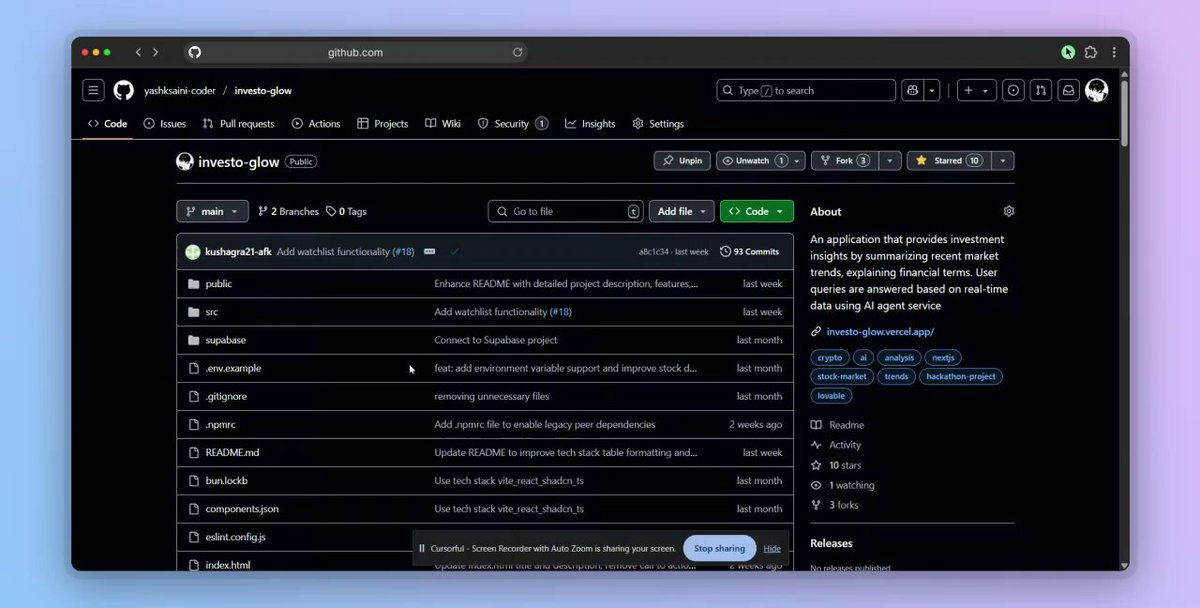Open the issues icon in header
The height and width of the screenshot is (608, 1200).
tap(1014, 90)
